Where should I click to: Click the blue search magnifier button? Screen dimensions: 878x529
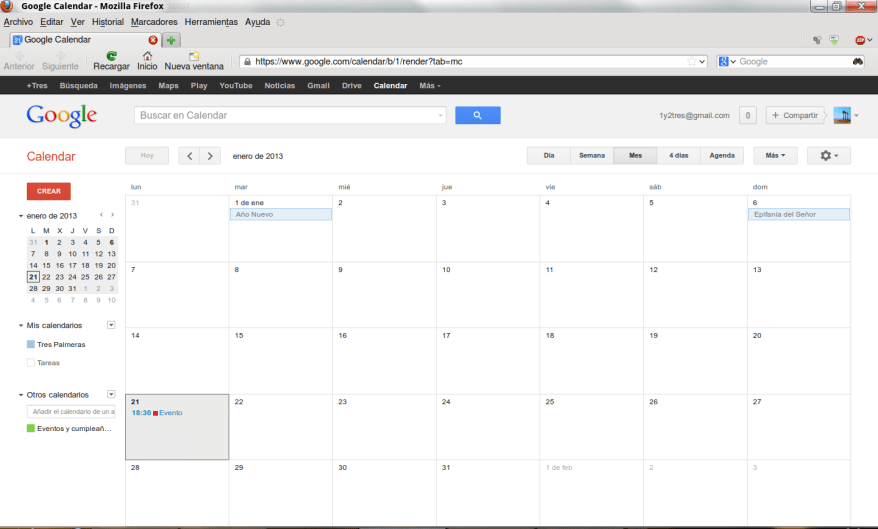click(x=478, y=115)
